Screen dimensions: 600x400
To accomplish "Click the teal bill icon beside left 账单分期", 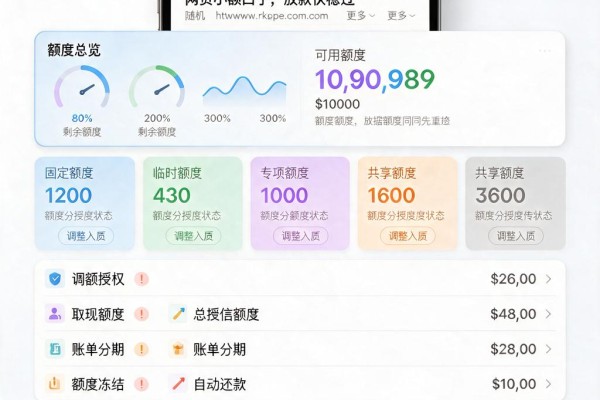I will 55,349.
